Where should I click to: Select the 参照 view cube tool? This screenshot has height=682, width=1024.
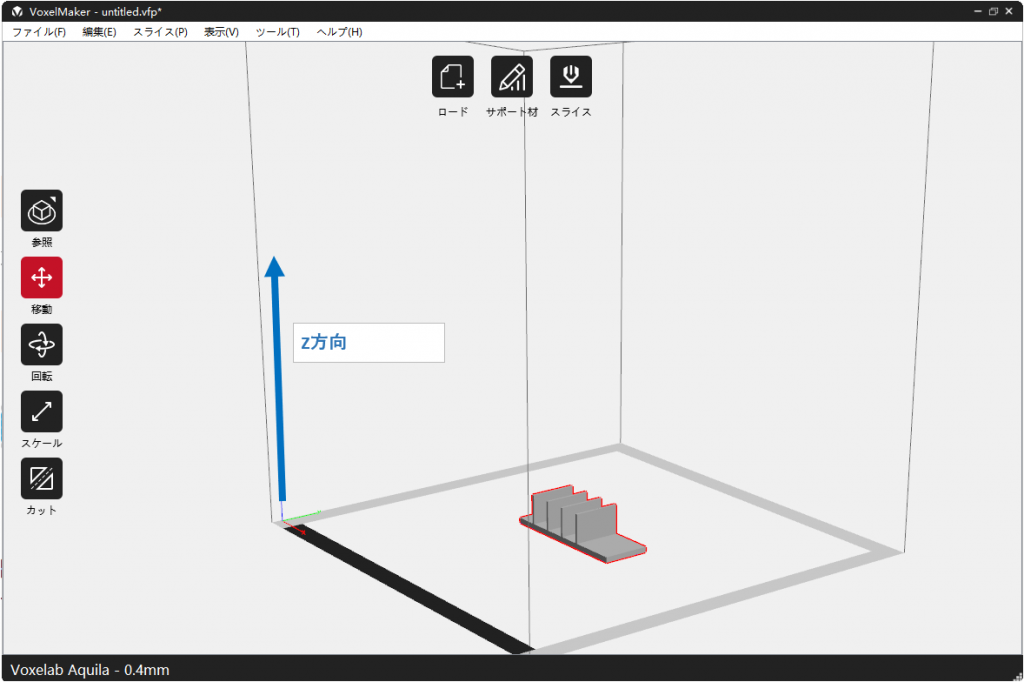tap(42, 210)
